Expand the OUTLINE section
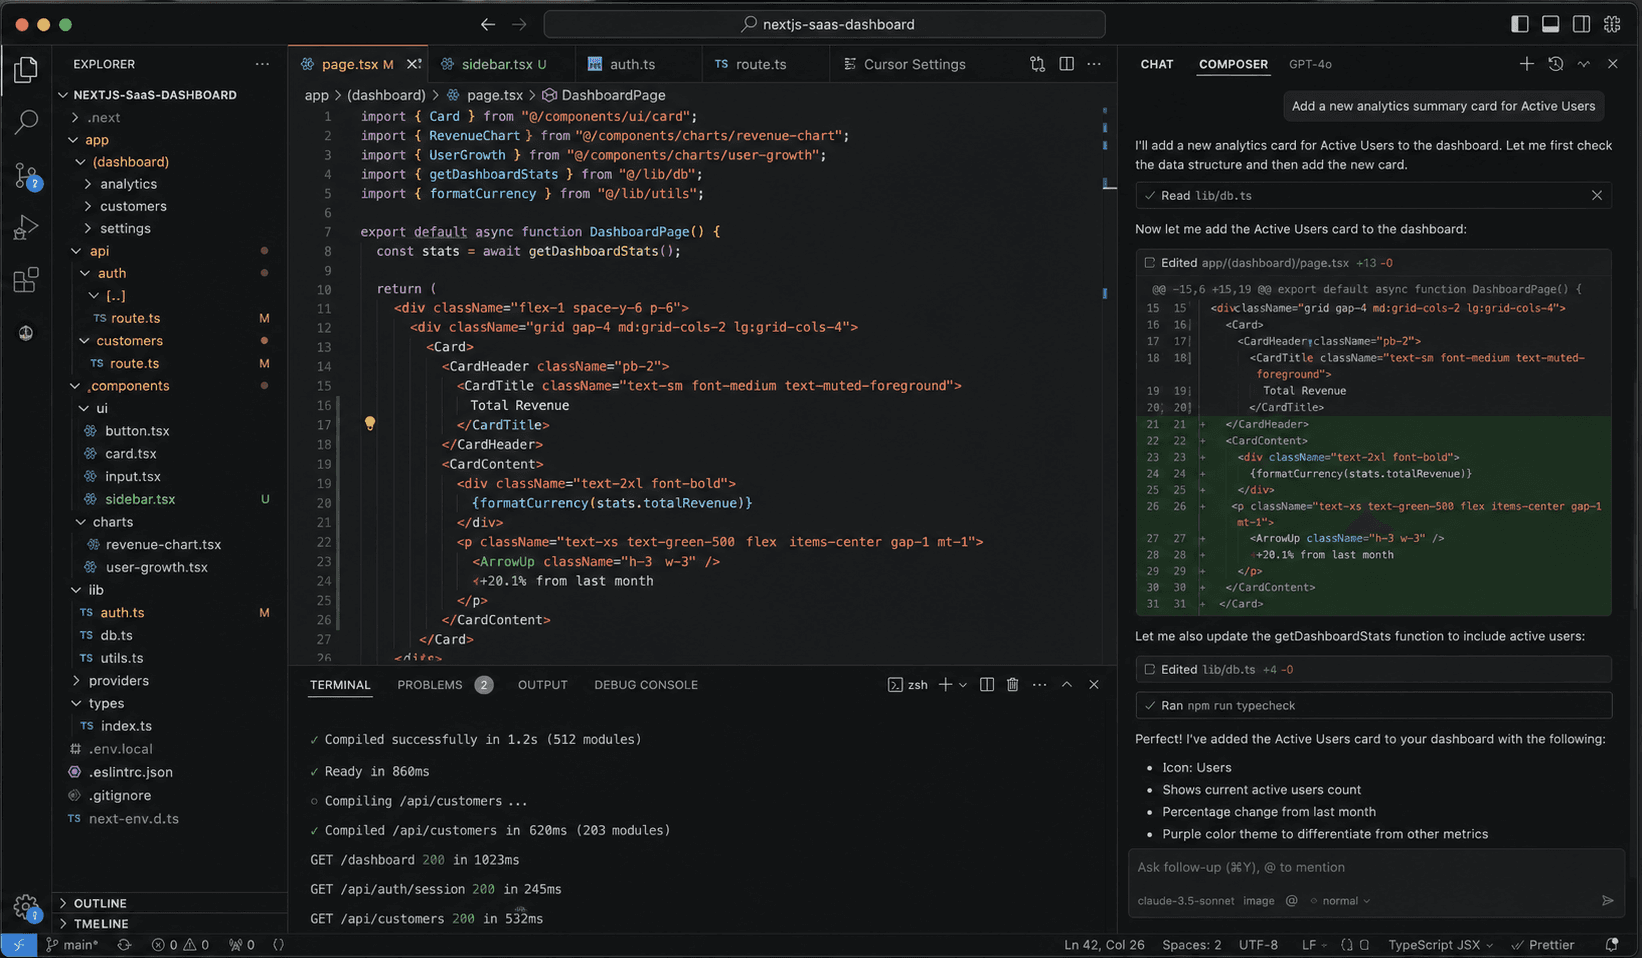Screen dimensions: 1642x958 pos(100,903)
